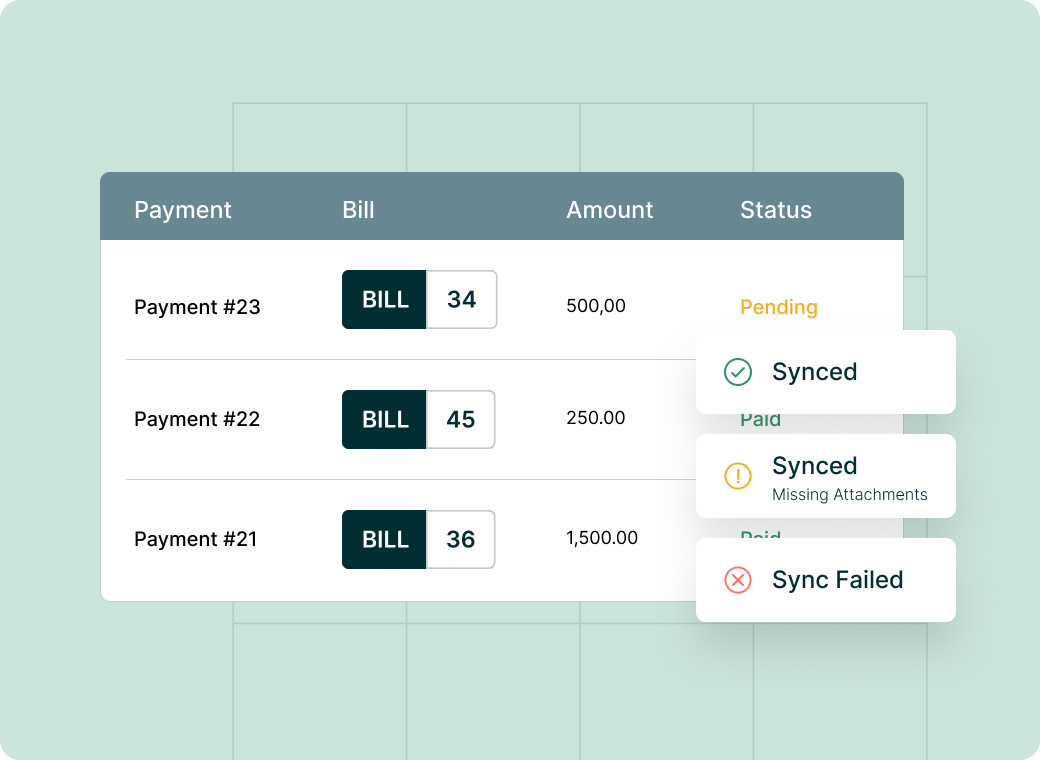Image resolution: width=1040 pixels, height=760 pixels.
Task: Click the orange exclamation warning icon
Action: coord(738,476)
